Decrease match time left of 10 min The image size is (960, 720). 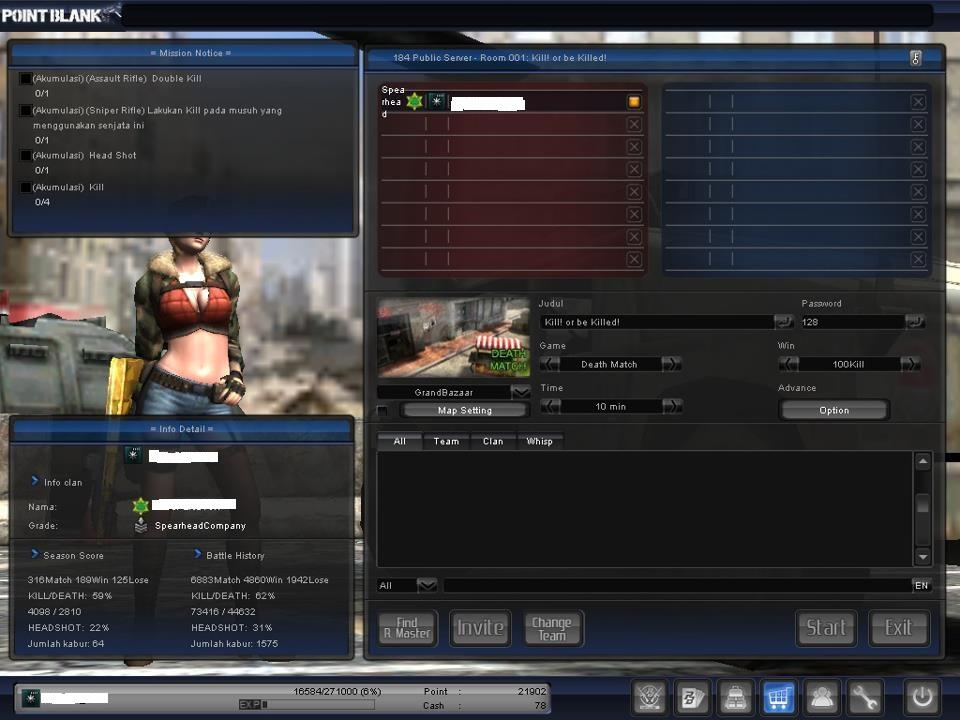coord(551,406)
